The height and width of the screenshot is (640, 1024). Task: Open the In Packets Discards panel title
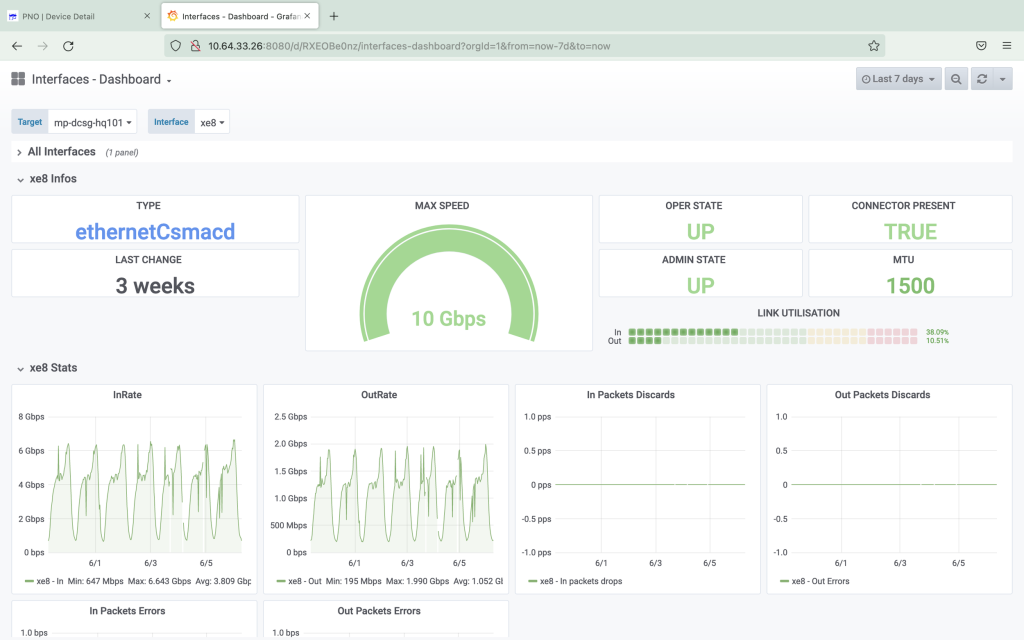coord(630,394)
